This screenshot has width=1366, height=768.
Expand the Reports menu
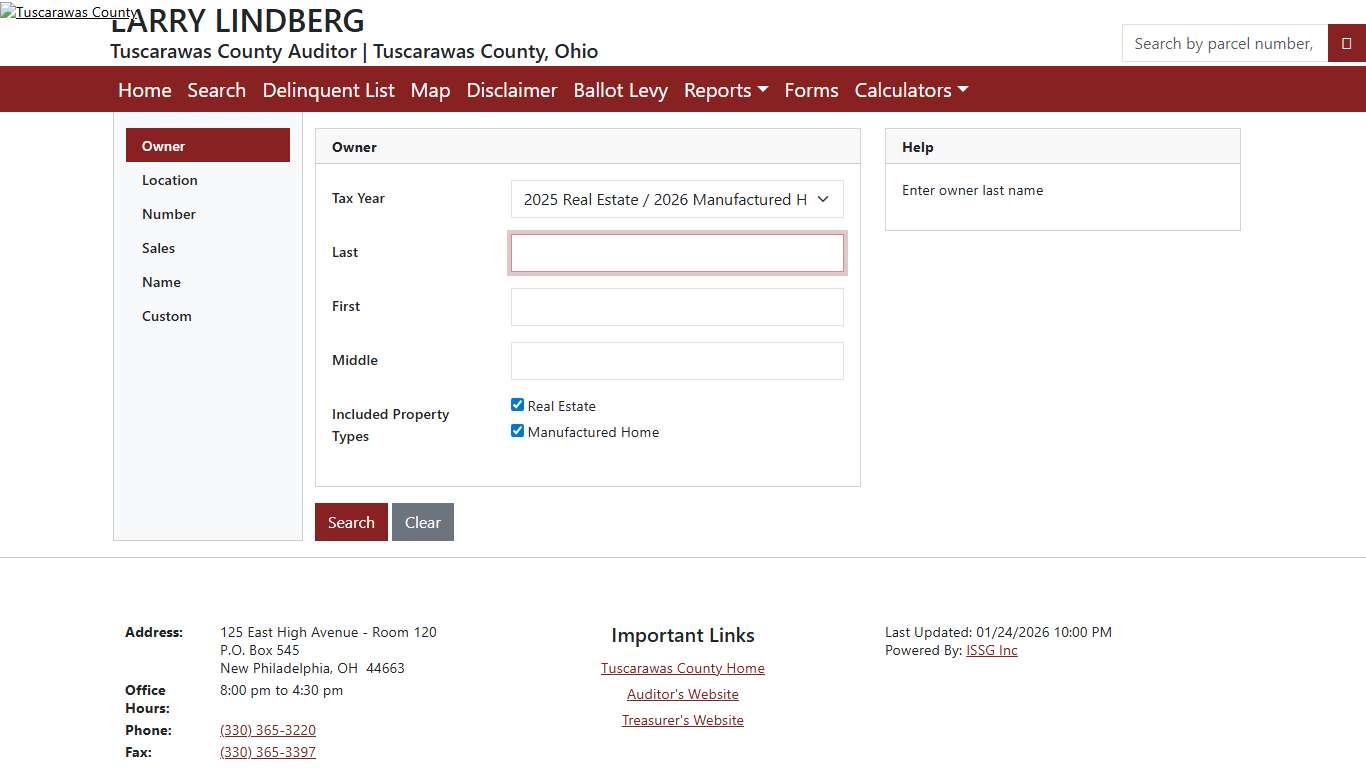(x=725, y=90)
